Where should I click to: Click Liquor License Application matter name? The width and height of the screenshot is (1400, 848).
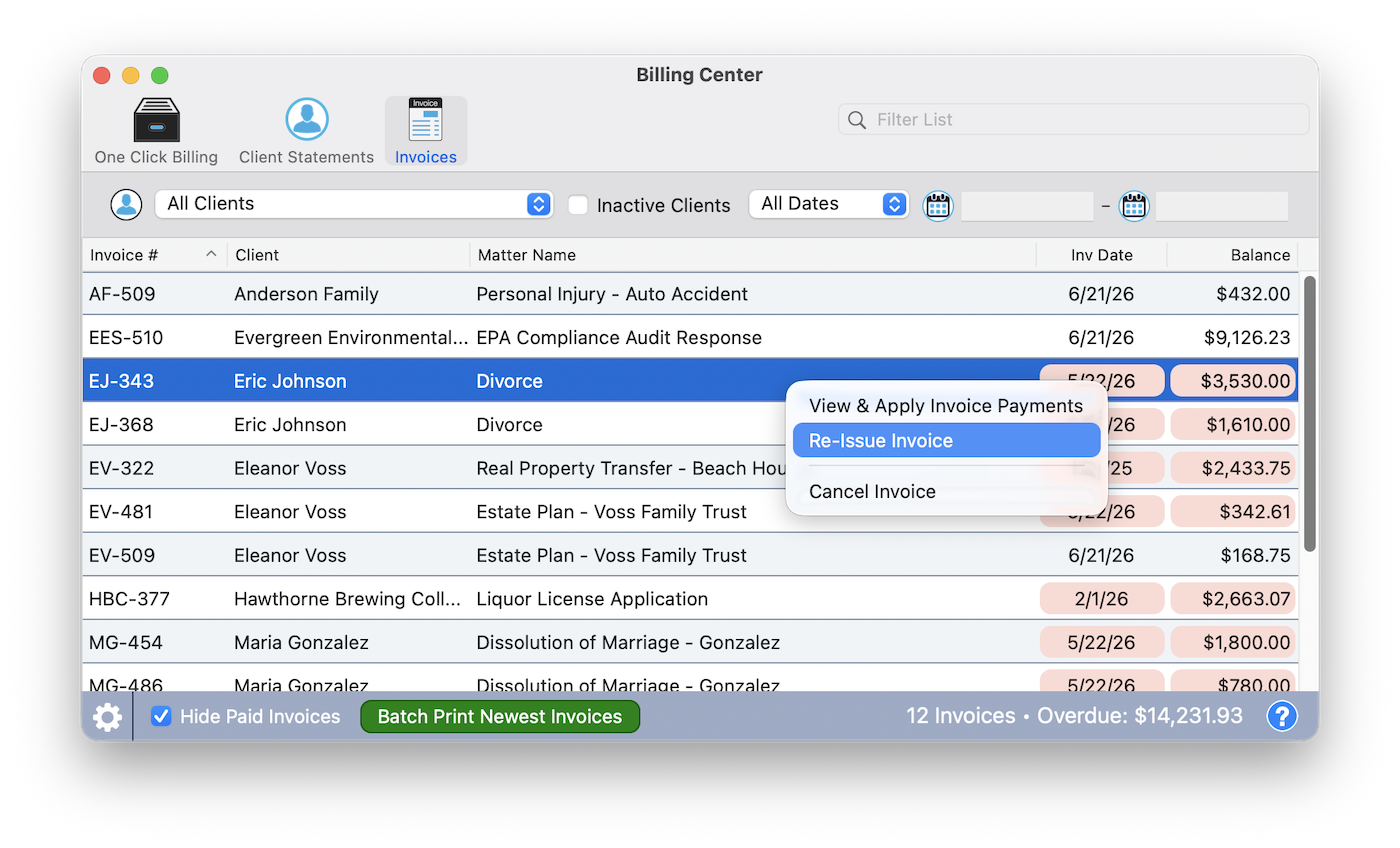click(592, 599)
